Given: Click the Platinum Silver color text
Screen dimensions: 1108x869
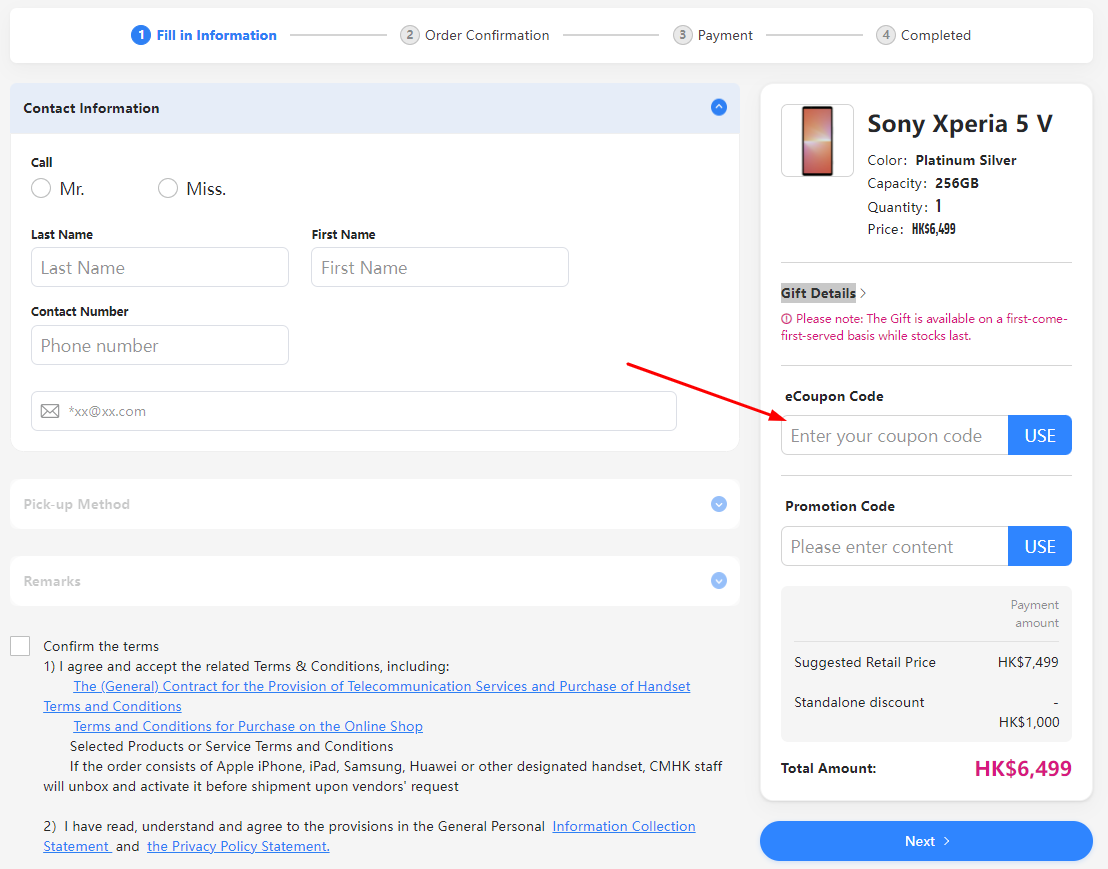Looking at the screenshot, I should tap(966, 160).
